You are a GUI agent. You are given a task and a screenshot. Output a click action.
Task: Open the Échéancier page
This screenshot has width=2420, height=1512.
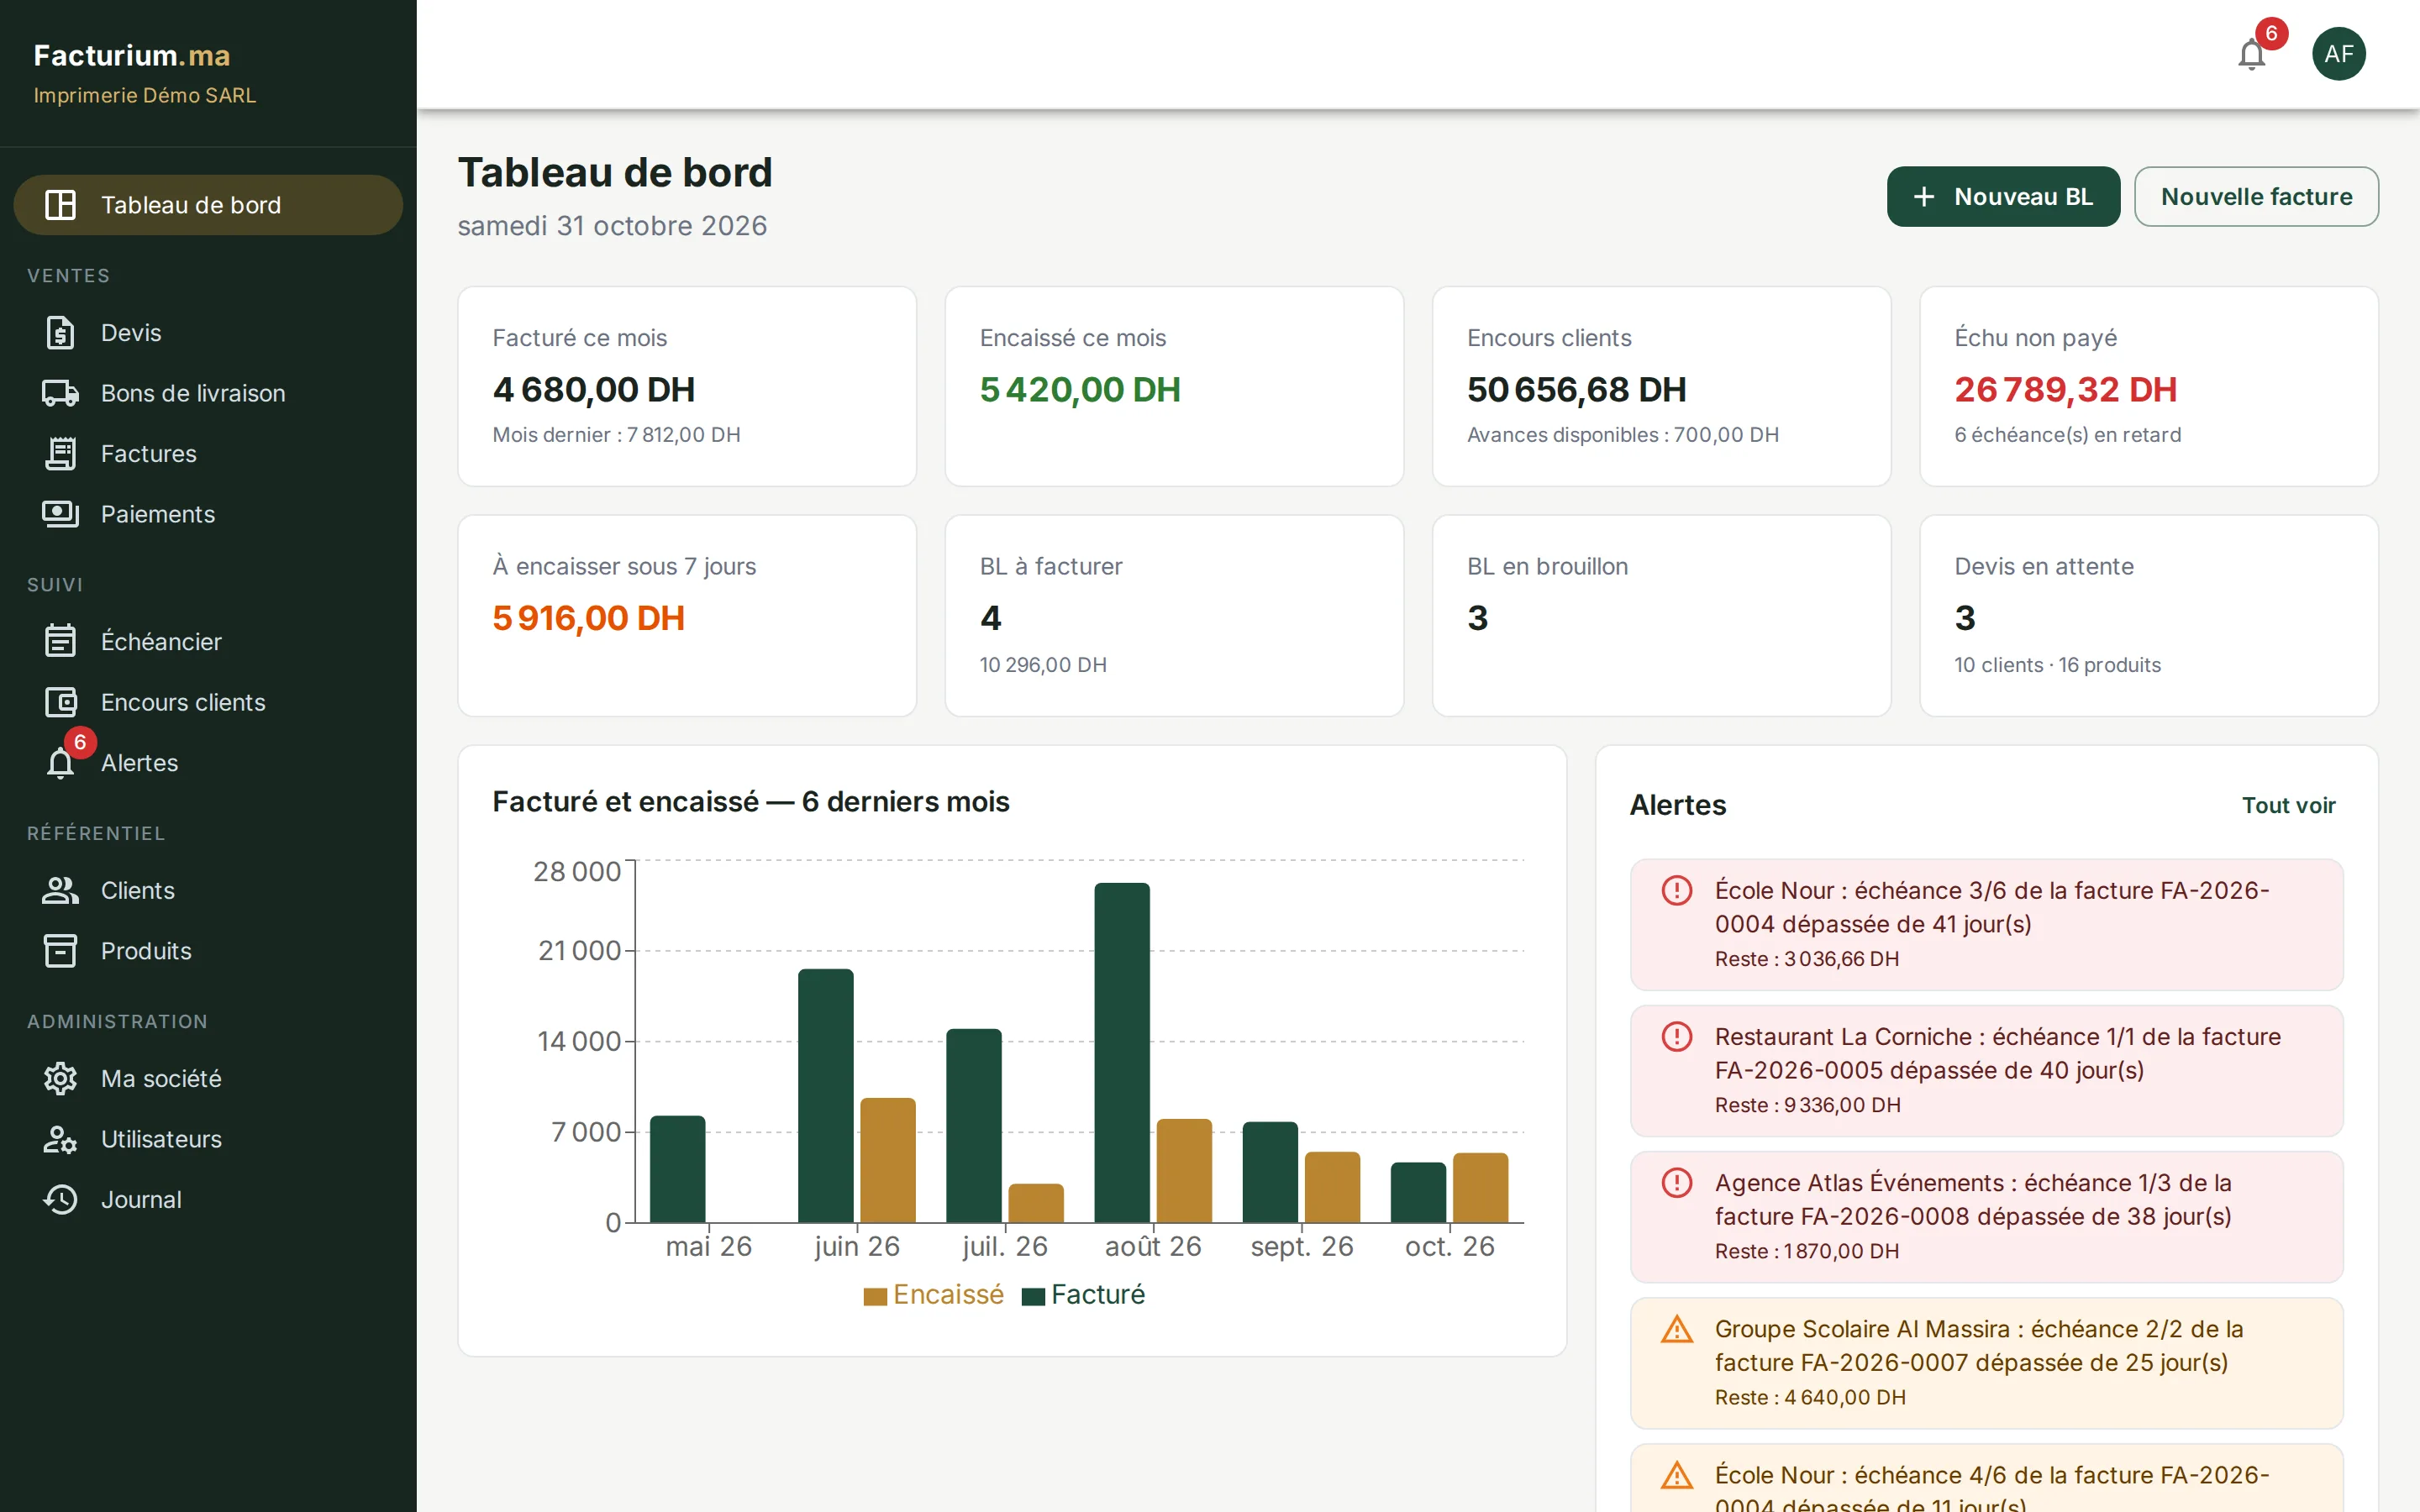point(208,641)
